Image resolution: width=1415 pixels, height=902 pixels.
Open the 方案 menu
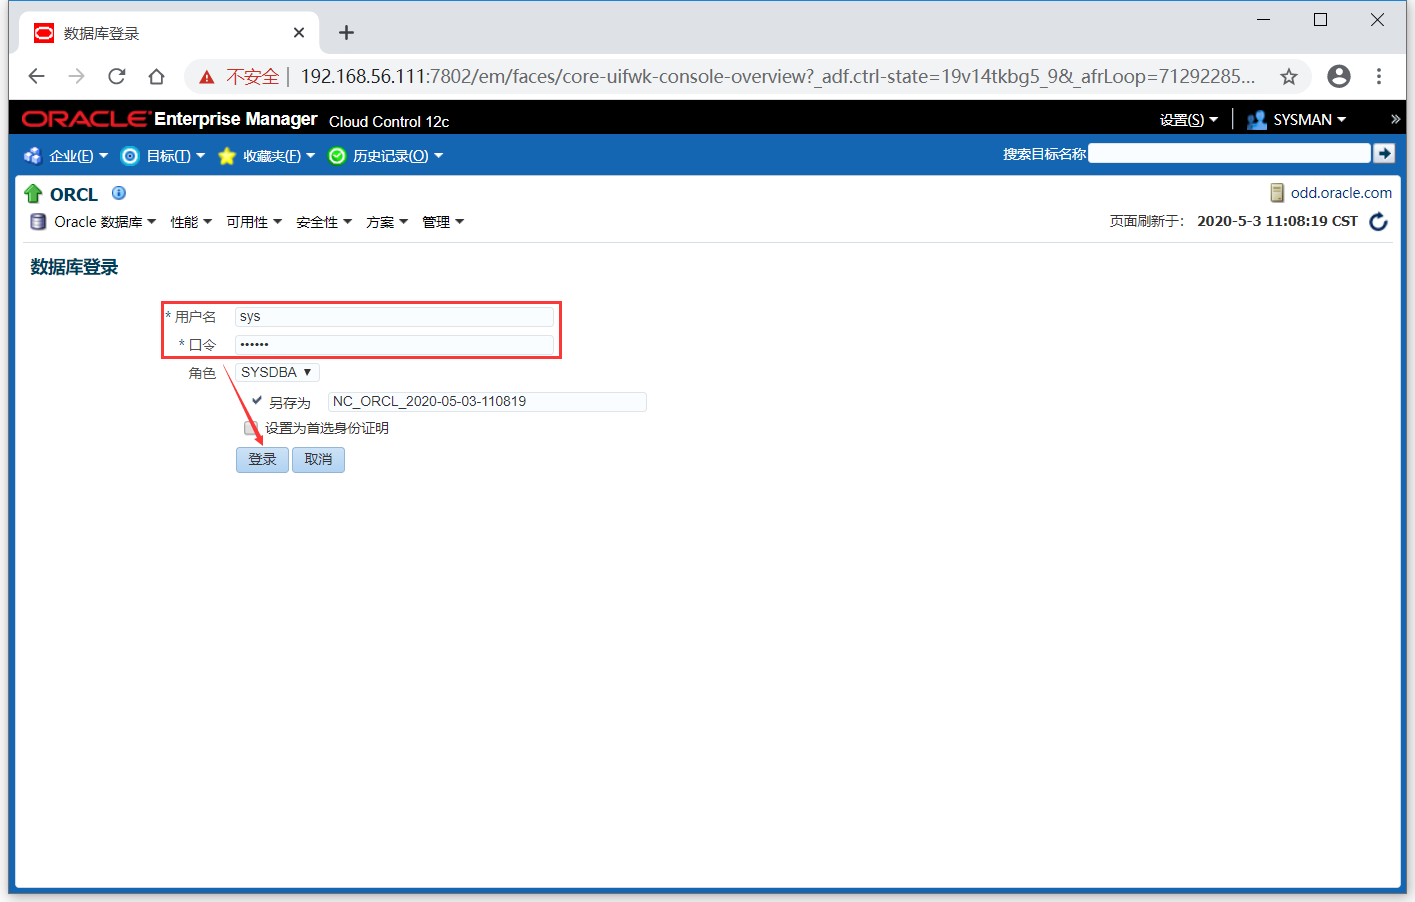coord(387,222)
